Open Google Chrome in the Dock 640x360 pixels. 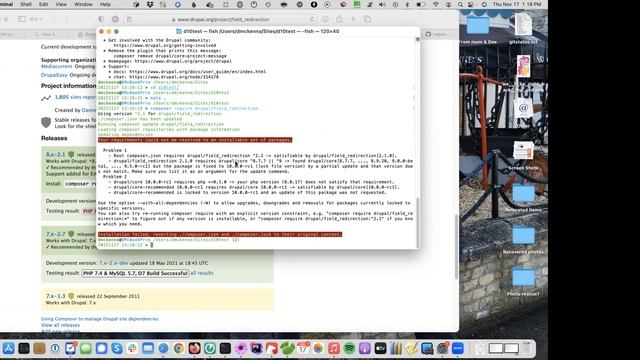179,348
